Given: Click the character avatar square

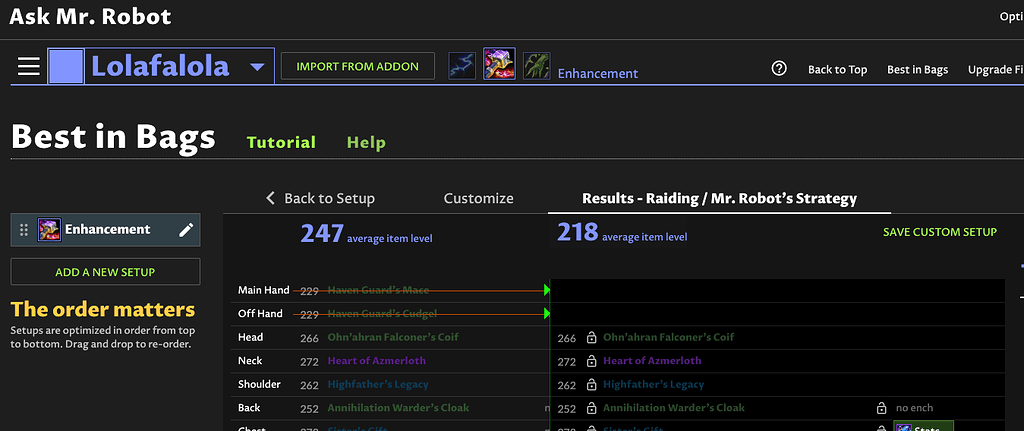Looking at the screenshot, I should click(66, 67).
